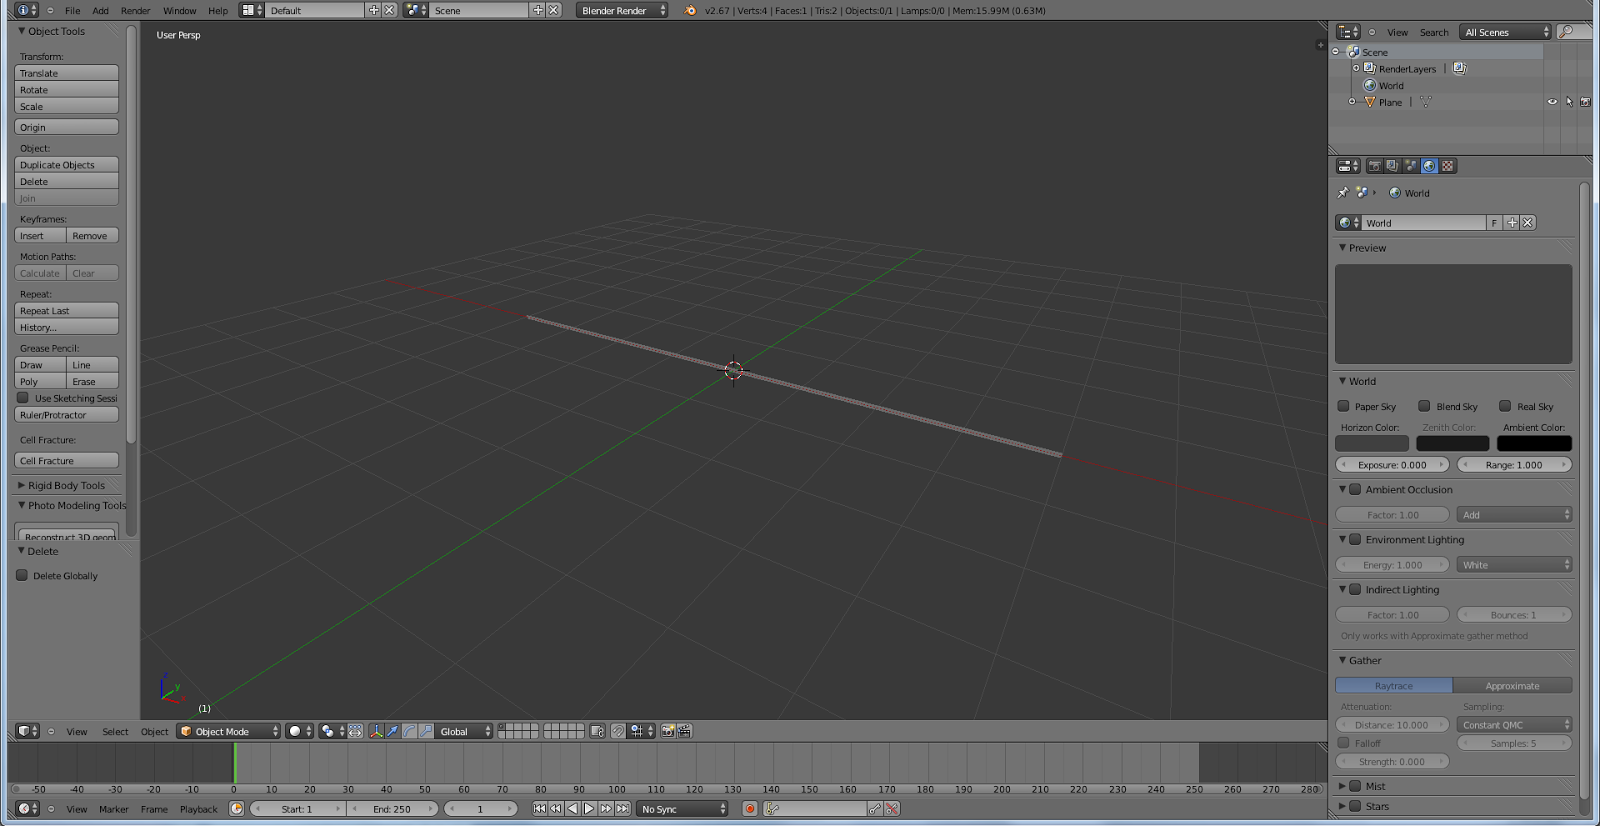Open the No Sync playback dropdown
1600x826 pixels.
click(682, 809)
